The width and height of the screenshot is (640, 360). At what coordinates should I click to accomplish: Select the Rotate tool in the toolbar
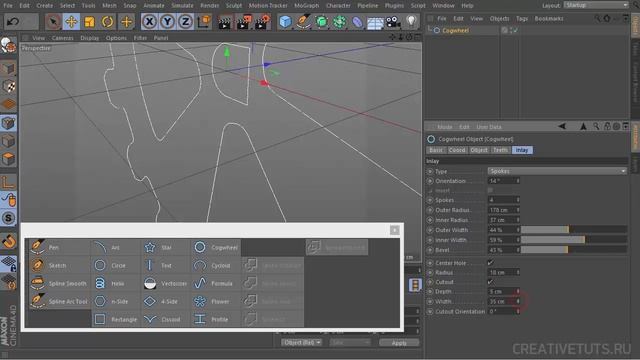pyautogui.click(x=107, y=21)
